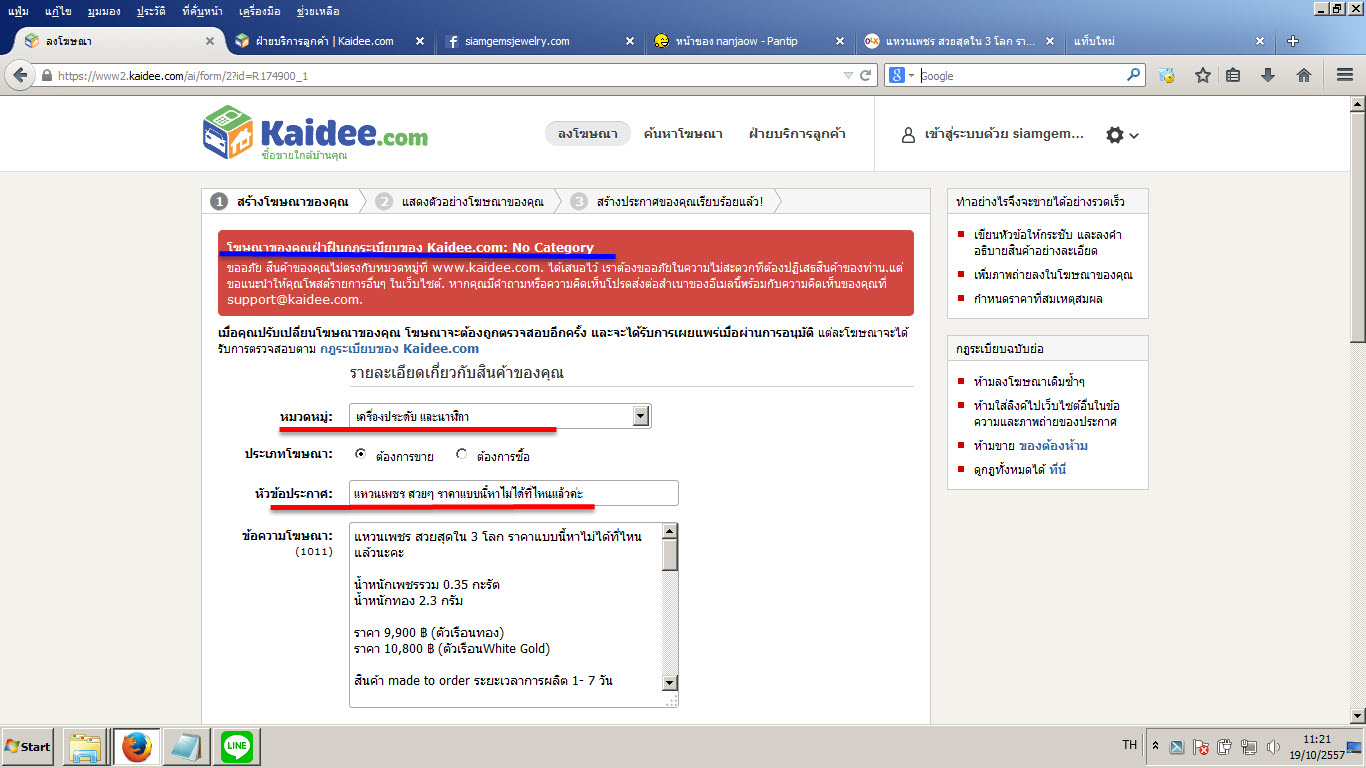Click เข้าสู่ระบบด้วย siamgem... account text
This screenshot has height=768, width=1366.
click(x=1004, y=134)
